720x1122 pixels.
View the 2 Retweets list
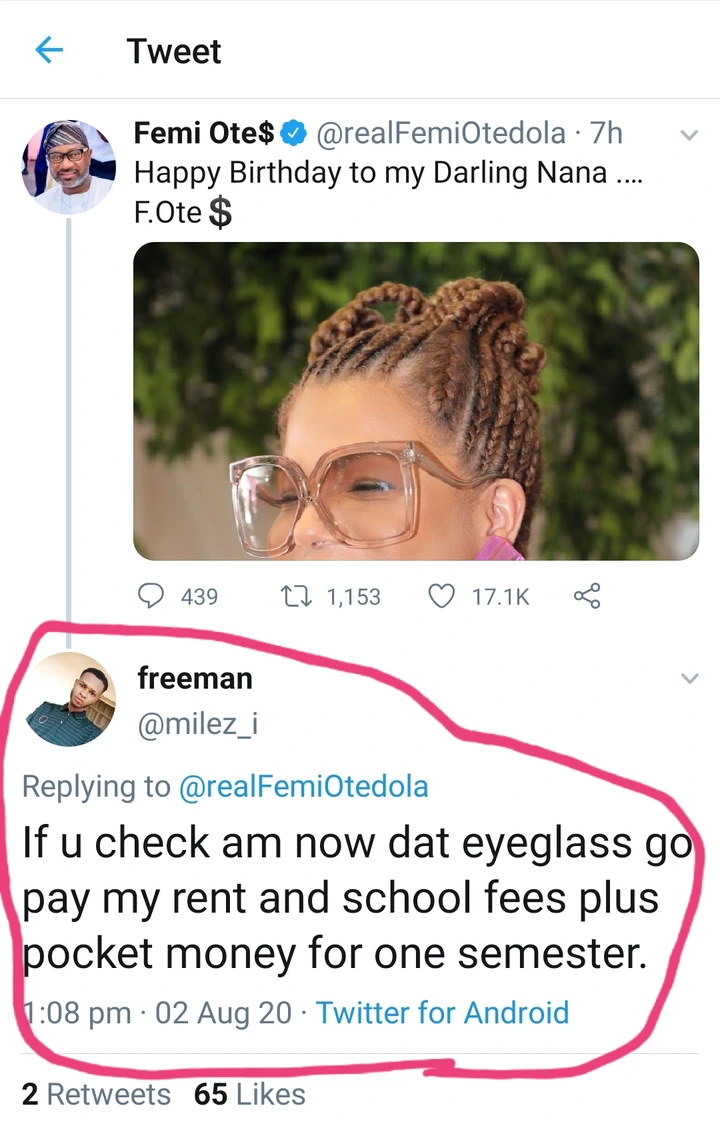point(96,1094)
